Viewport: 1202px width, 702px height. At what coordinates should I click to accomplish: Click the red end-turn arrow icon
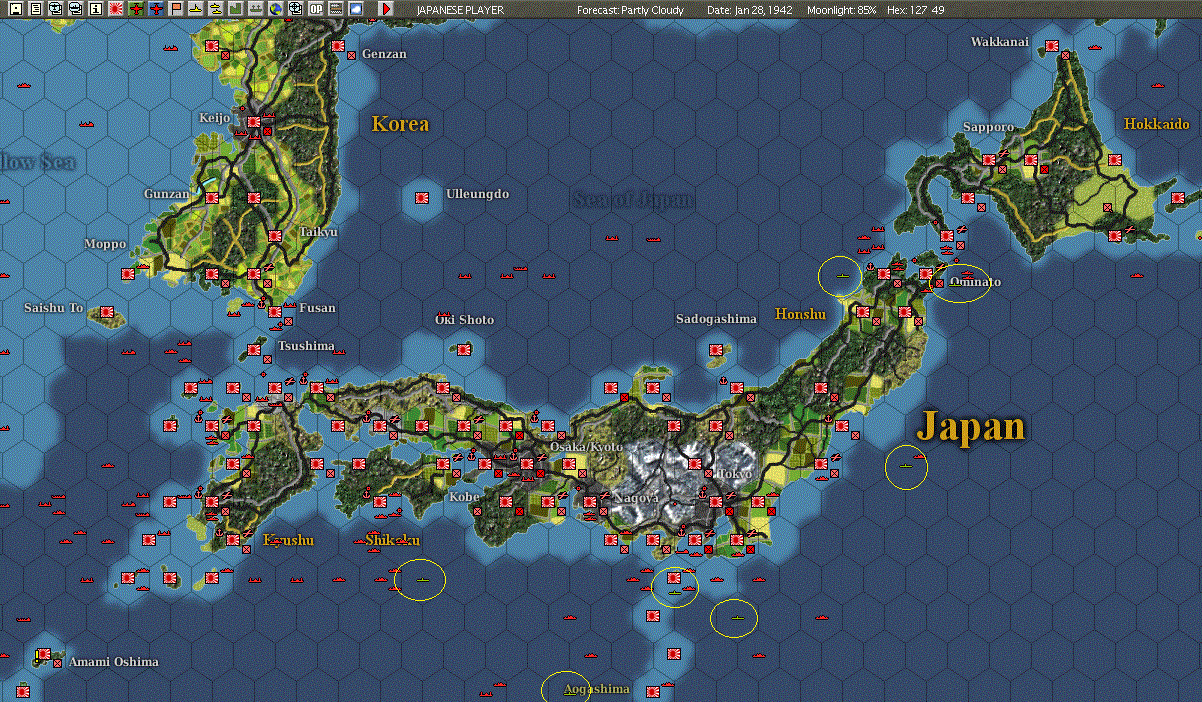point(387,9)
